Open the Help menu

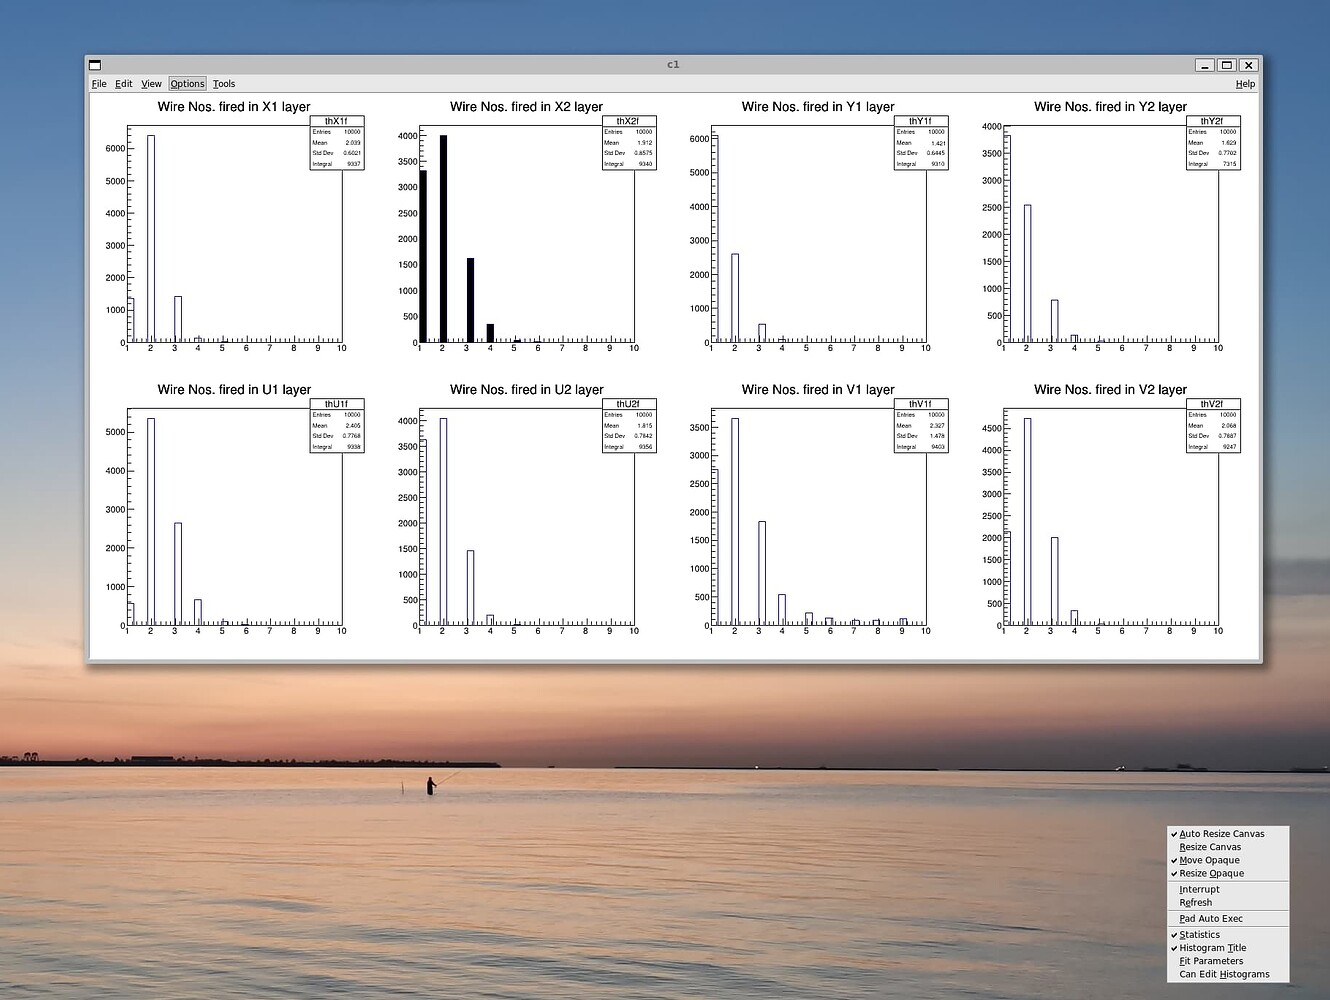pos(1245,84)
